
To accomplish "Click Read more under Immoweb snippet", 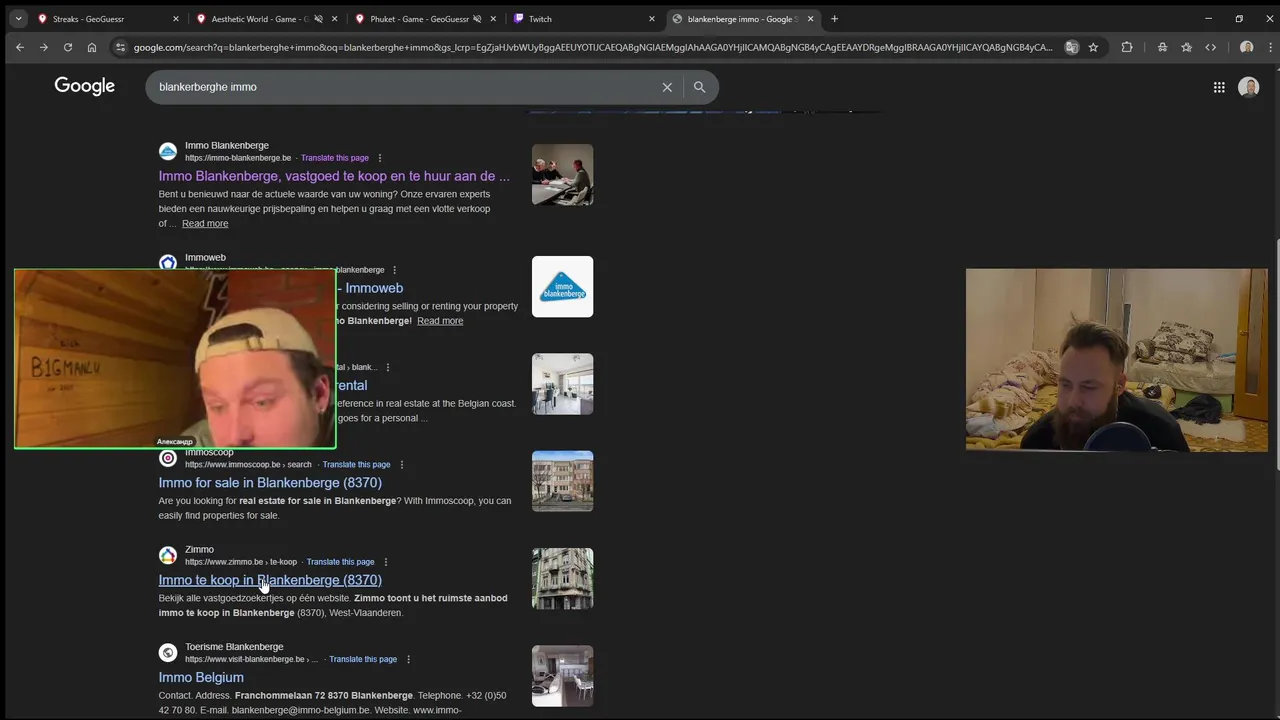I will click(440, 321).
